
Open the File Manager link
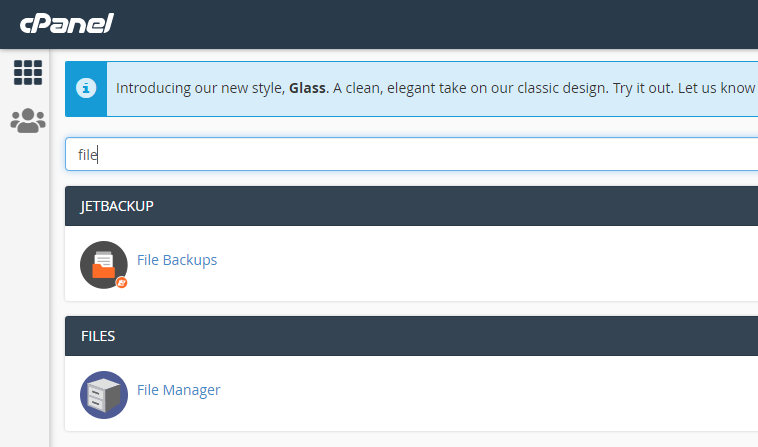(x=178, y=390)
